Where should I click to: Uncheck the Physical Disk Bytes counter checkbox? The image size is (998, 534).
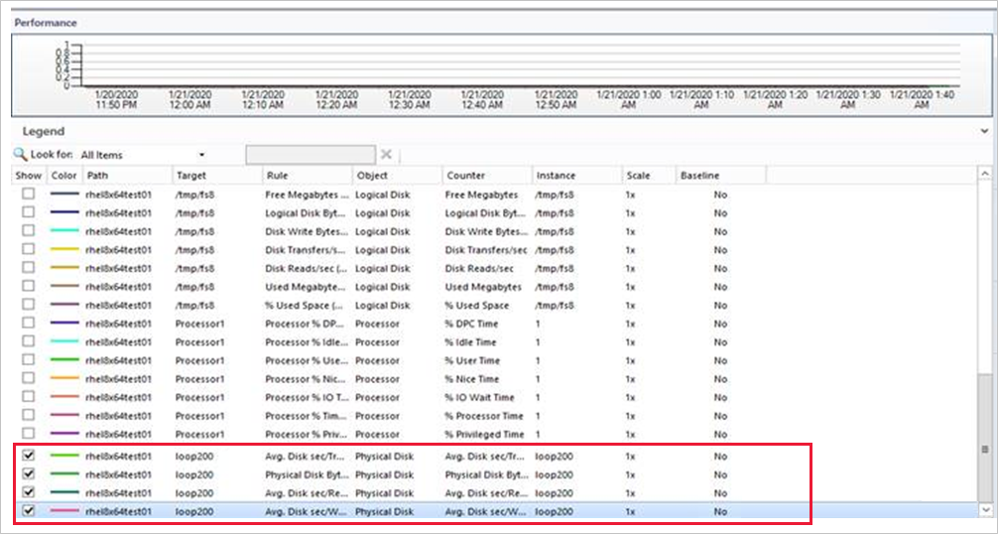click(29, 475)
